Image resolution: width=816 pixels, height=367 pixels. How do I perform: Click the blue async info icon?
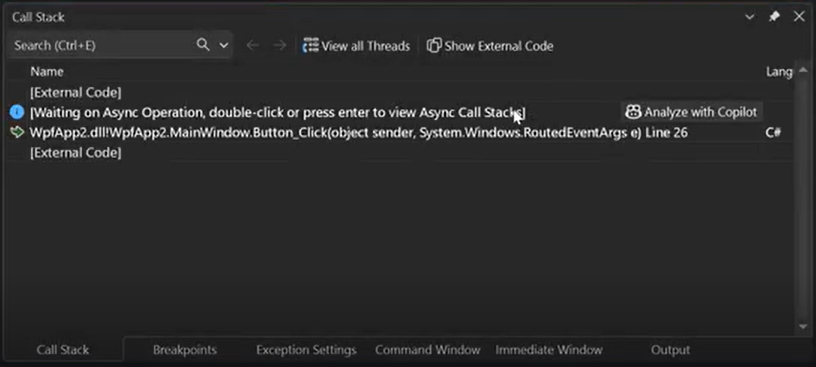click(17, 112)
